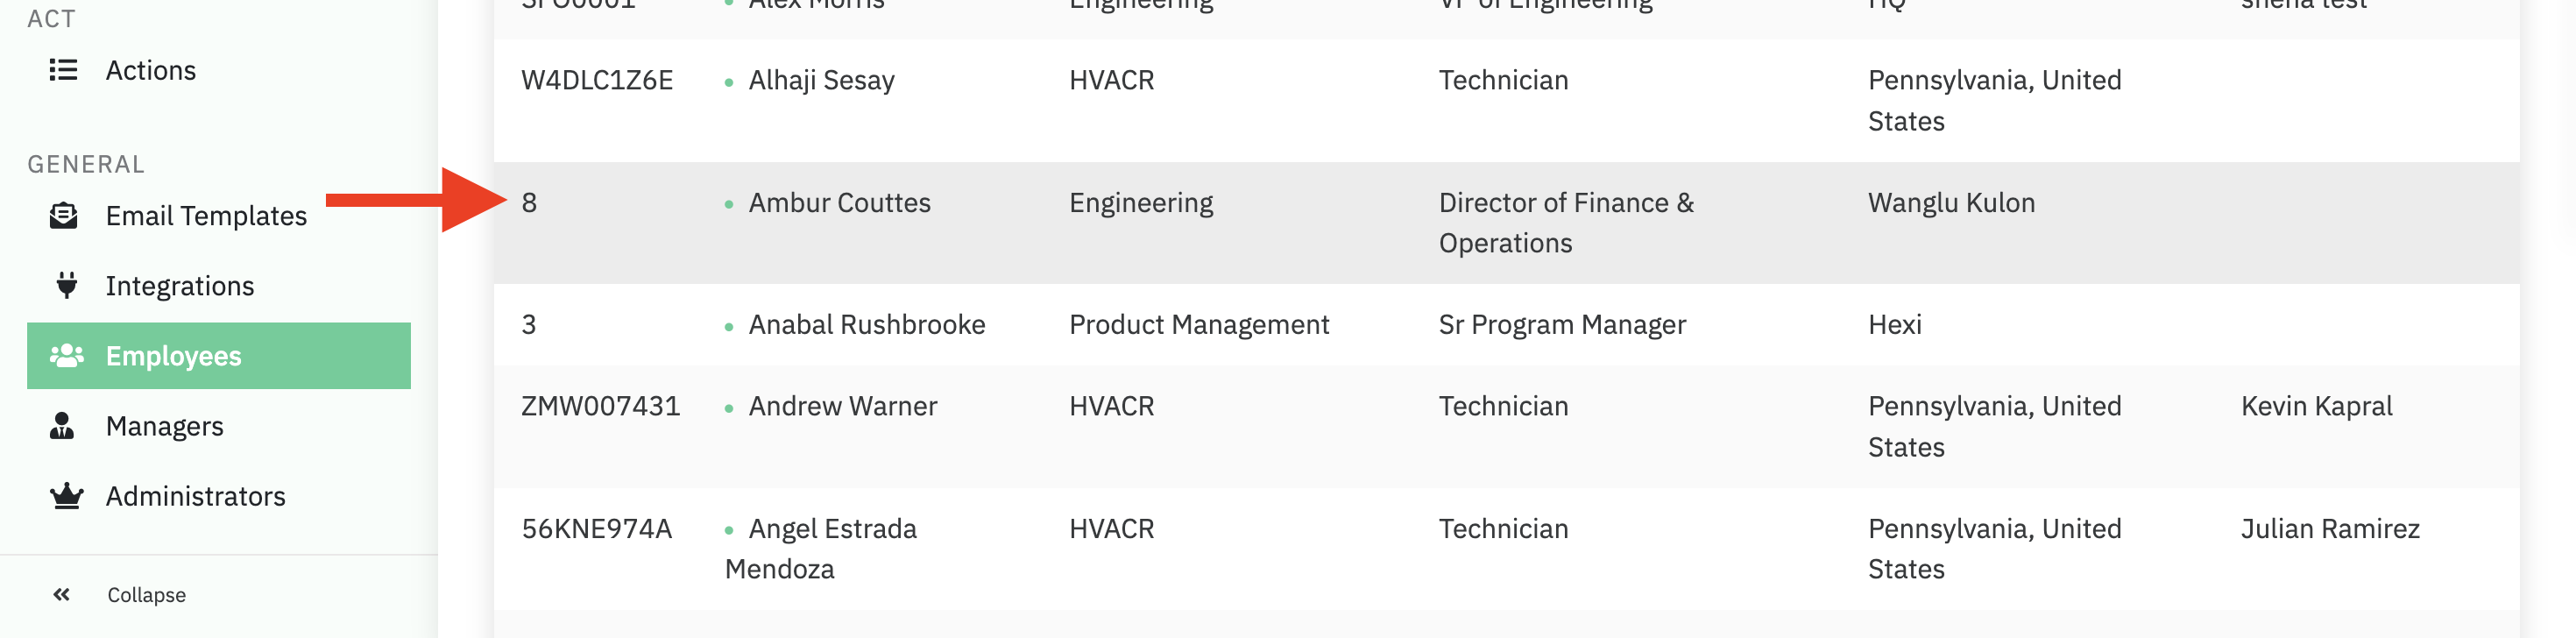Open the Email Templates page
This screenshot has width=2576, height=638.
click(x=206, y=216)
